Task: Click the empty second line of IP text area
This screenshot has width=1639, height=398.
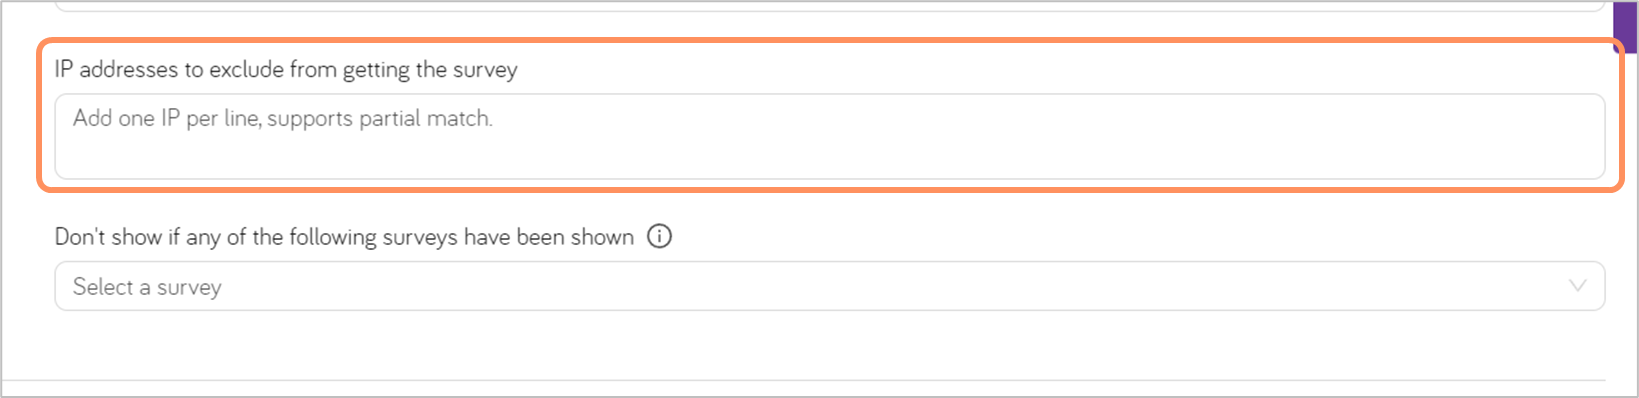Action: (829, 155)
